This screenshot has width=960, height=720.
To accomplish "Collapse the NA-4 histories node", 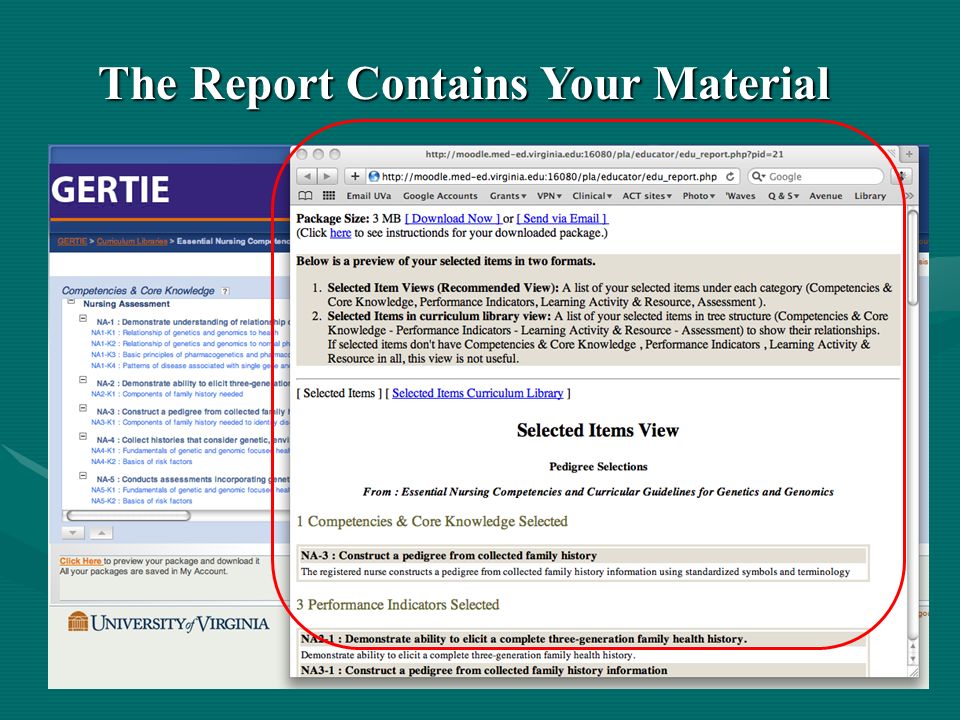I will point(83,436).
